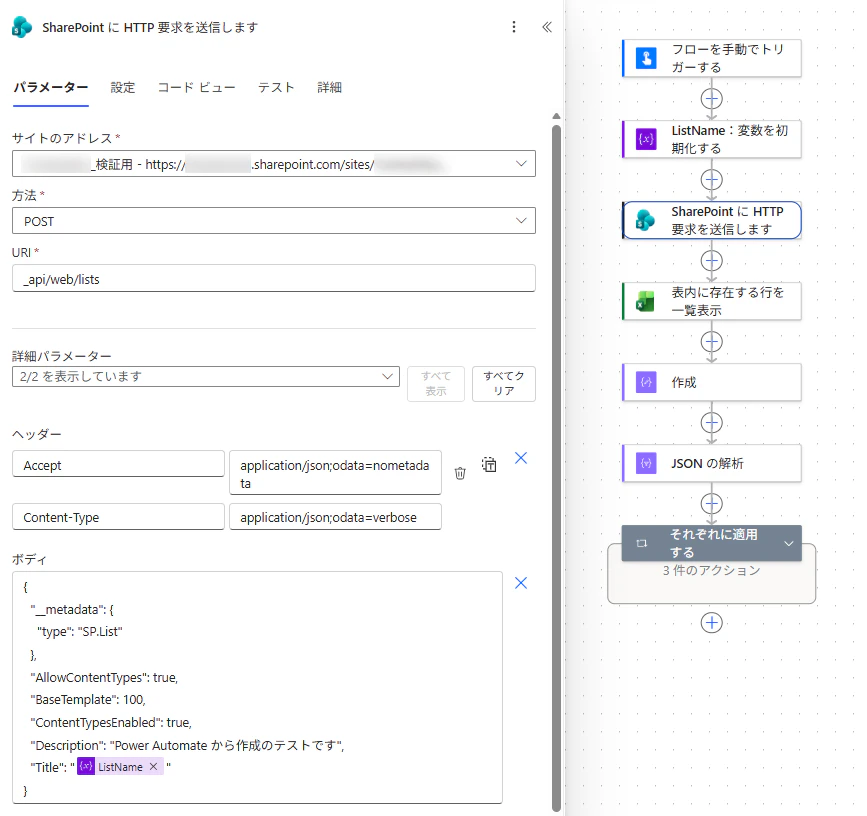The height and width of the screenshot is (816, 867).
Task: Add a step below Excel rows node
Action: click(712, 342)
